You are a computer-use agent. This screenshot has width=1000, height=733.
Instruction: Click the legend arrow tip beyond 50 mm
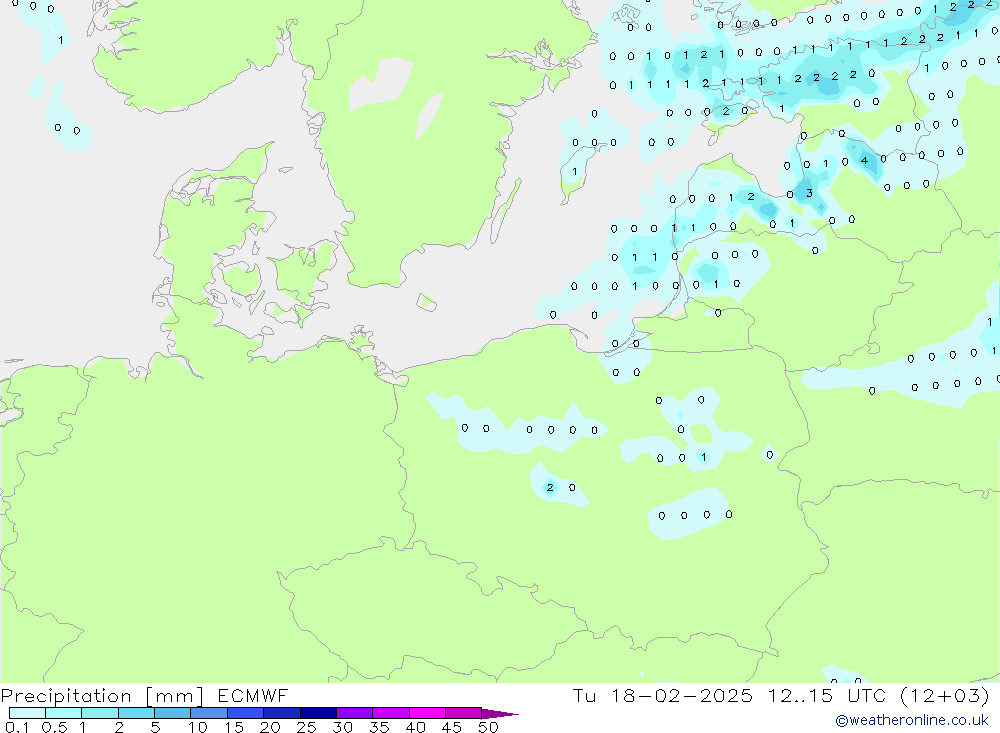pos(499,713)
